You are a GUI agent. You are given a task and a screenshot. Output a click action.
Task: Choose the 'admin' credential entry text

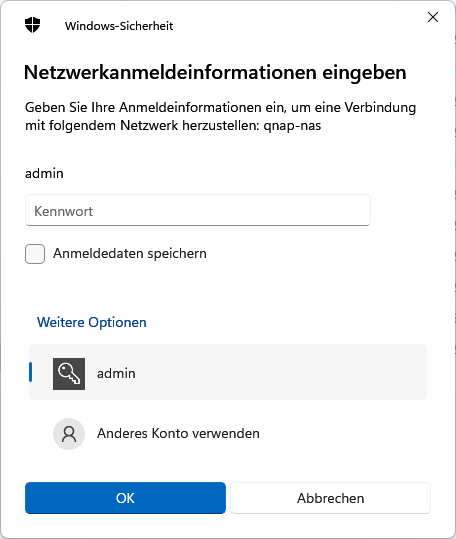[116, 374]
